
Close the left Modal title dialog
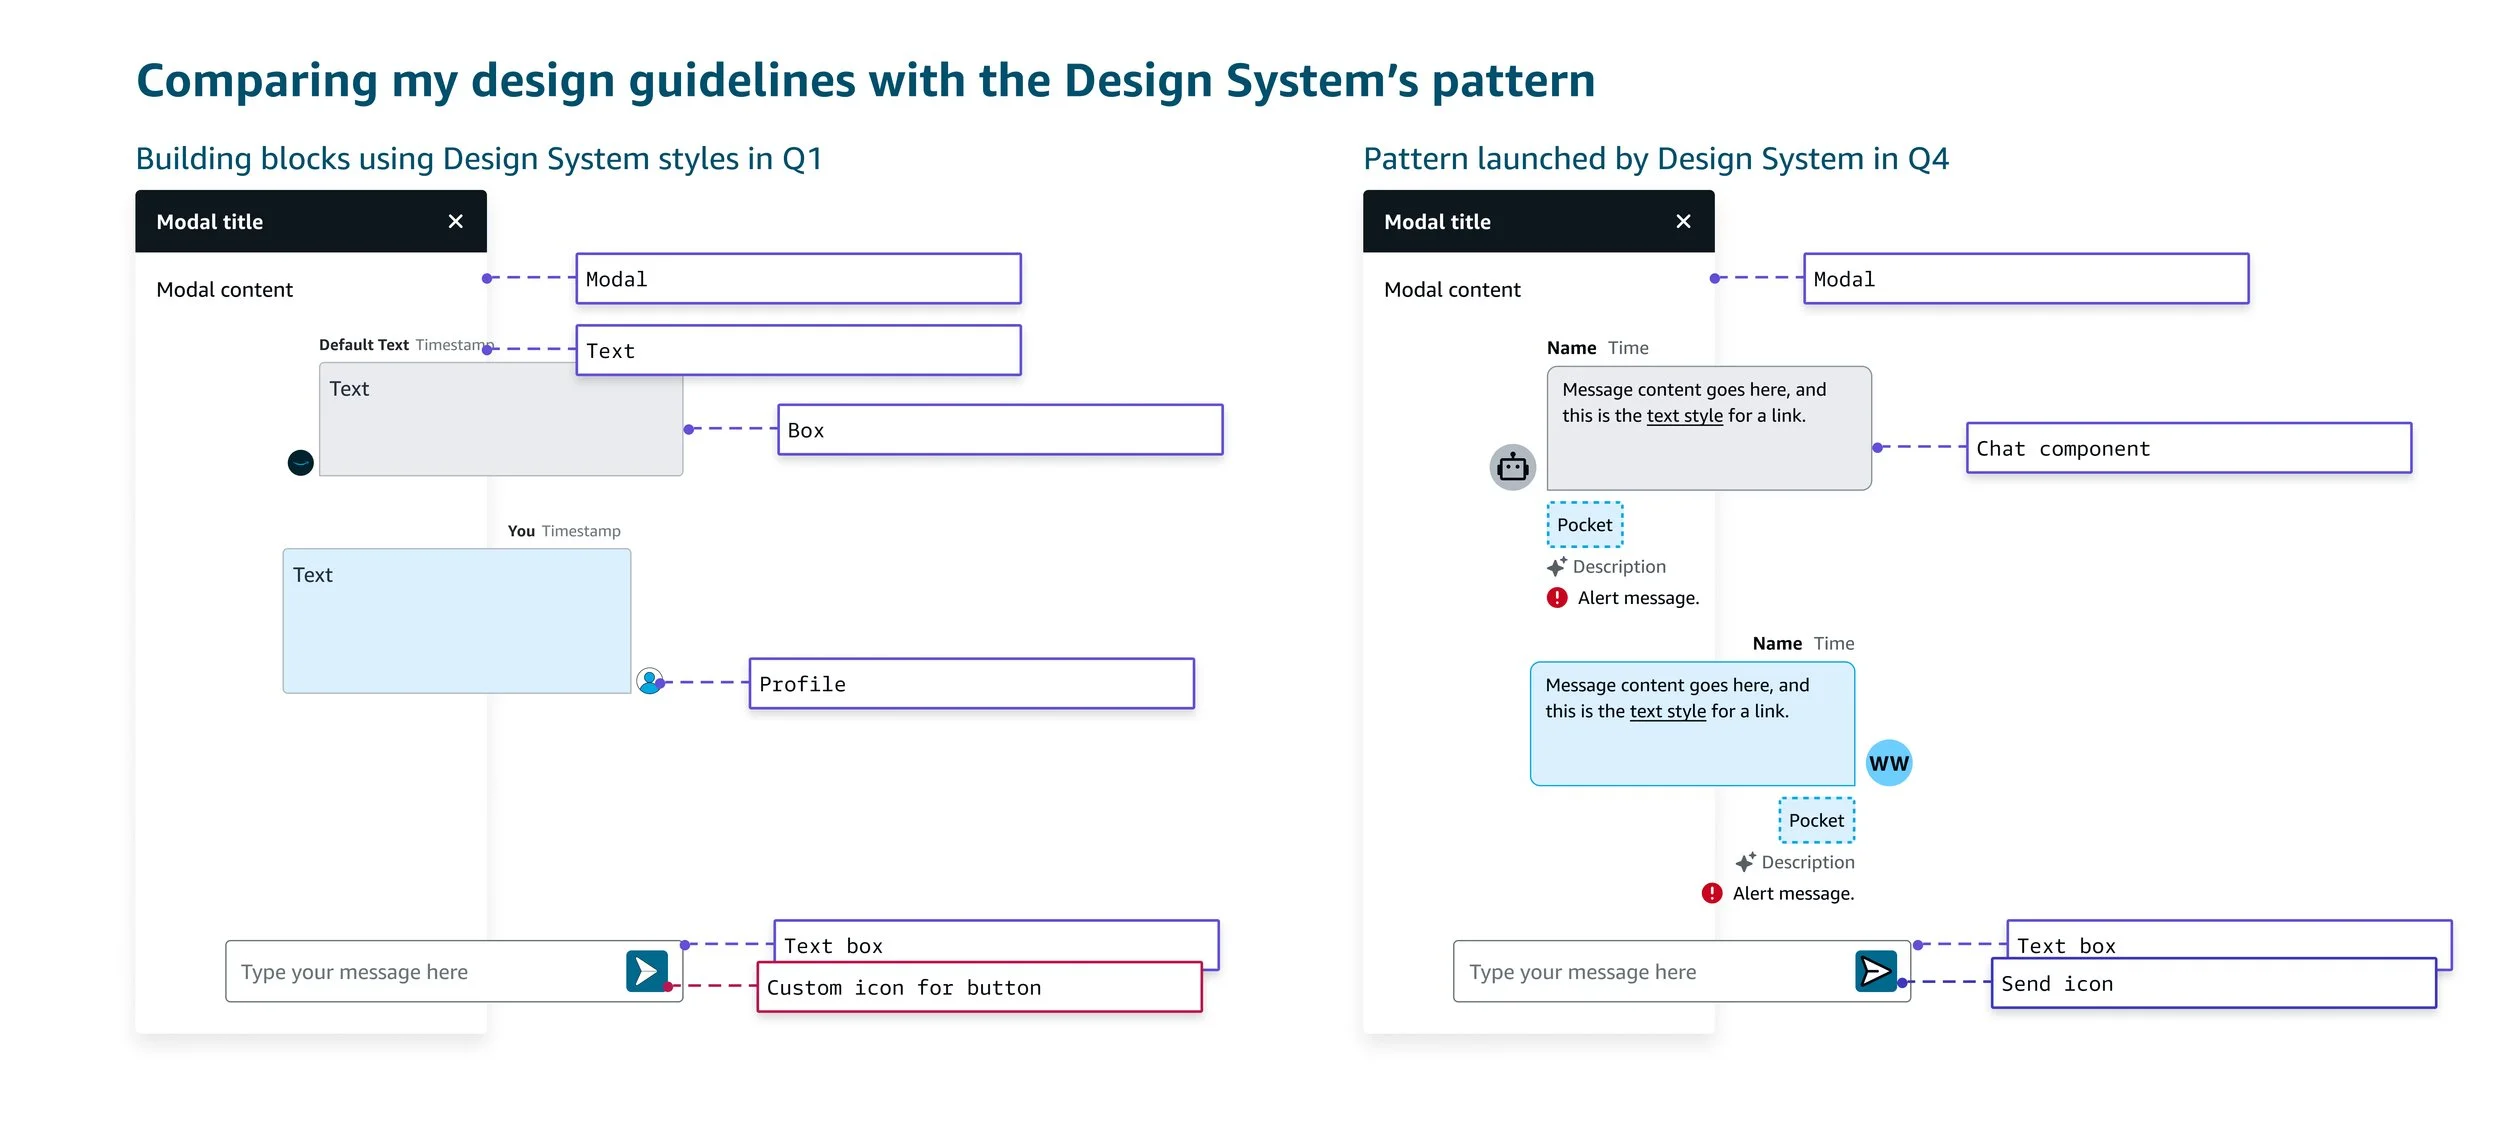455,221
